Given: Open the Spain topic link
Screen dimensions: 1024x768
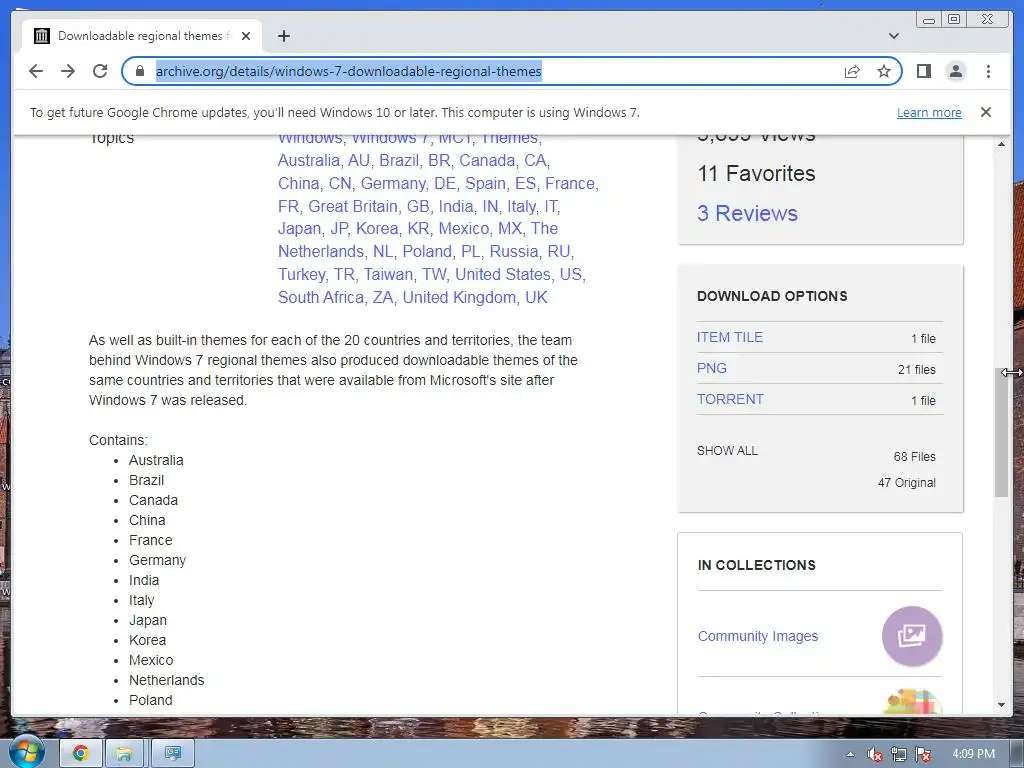Looking at the screenshot, I should coord(485,184).
